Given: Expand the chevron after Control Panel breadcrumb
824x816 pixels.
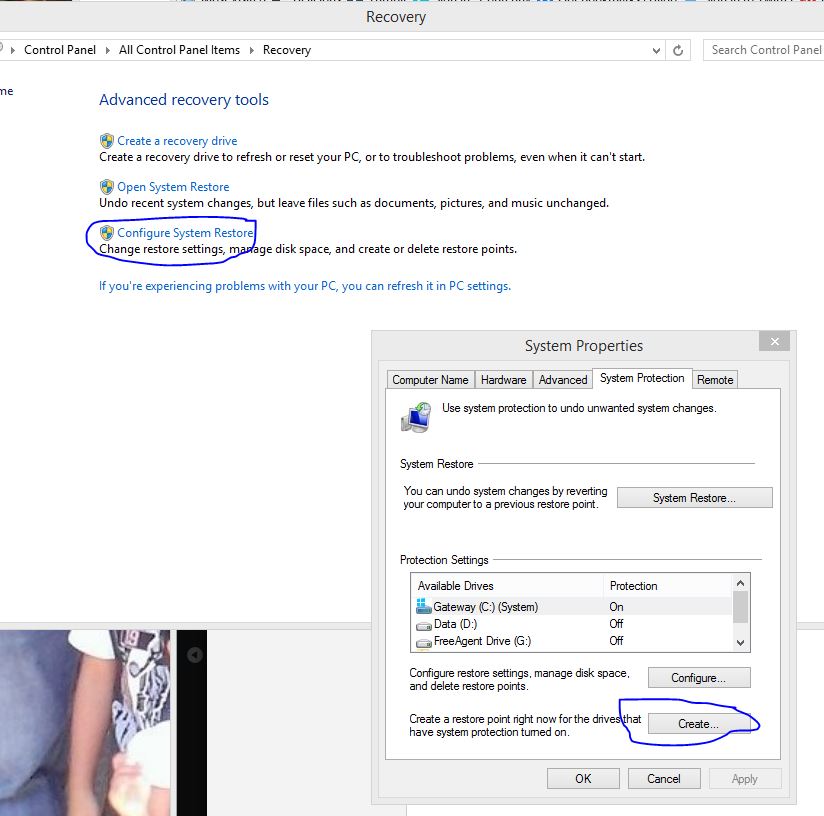Looking at the screenshot, I should (109, 50).
